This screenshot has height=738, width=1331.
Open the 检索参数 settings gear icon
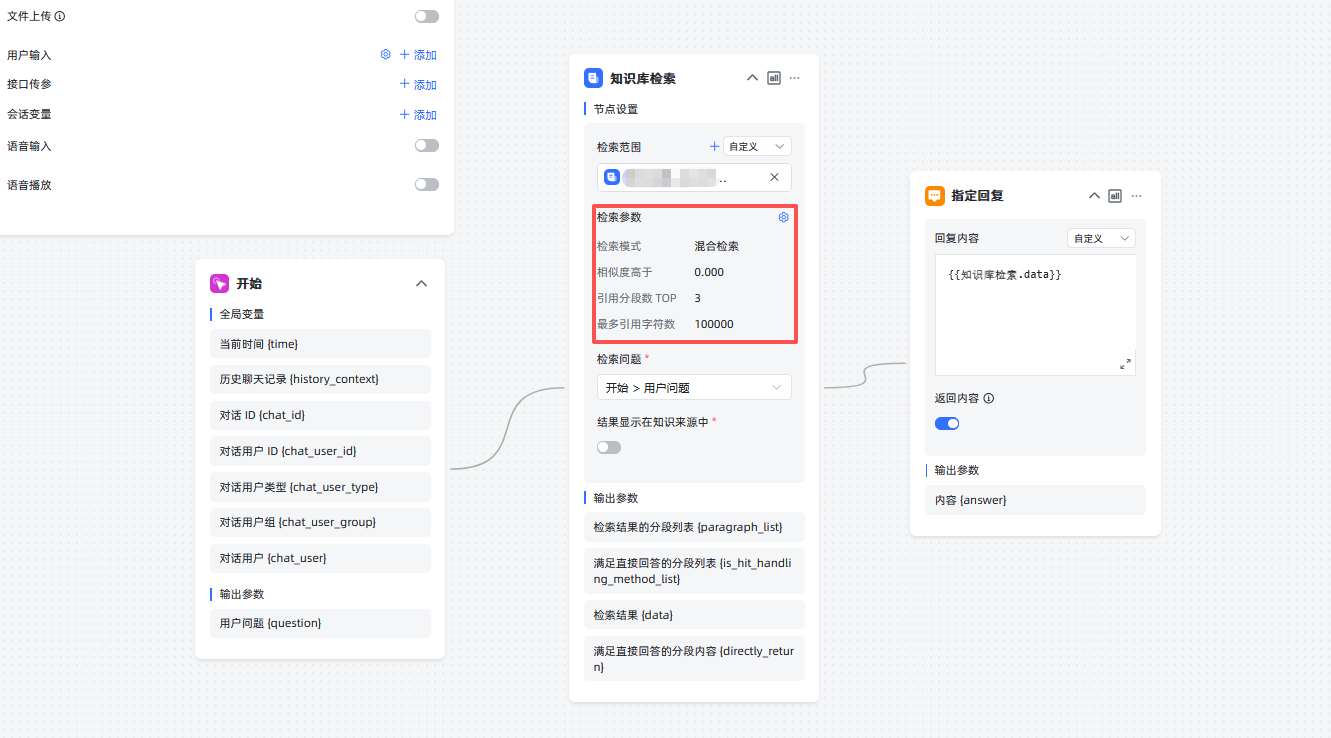pos(783,217)
